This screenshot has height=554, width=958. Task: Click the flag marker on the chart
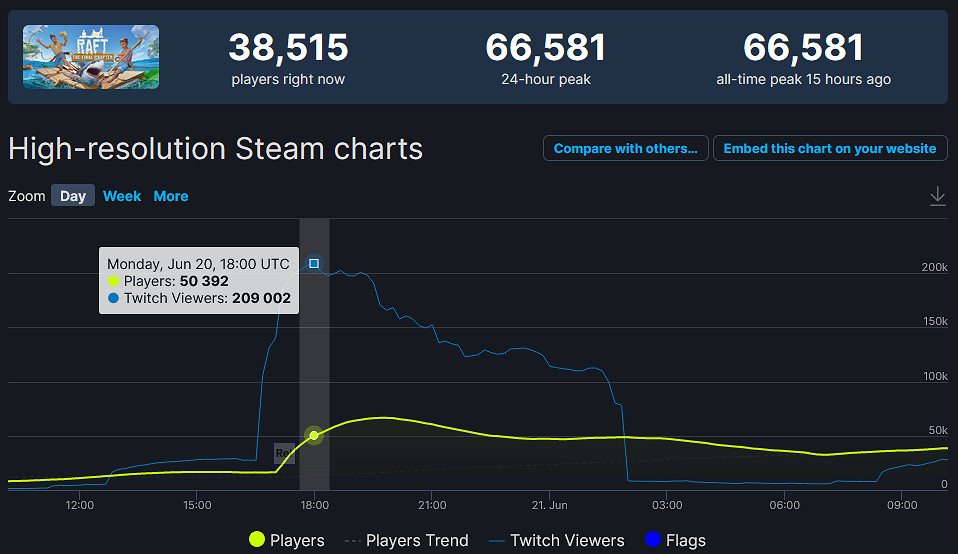click(284, 453)
